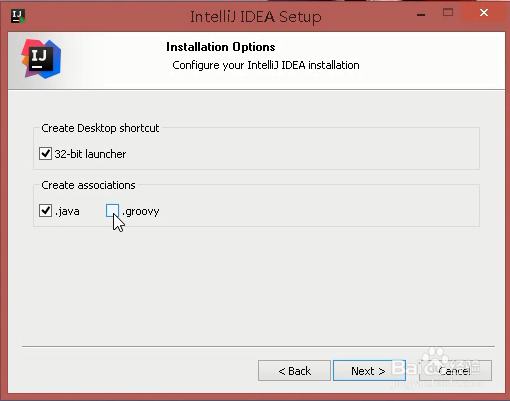
Task: Enable the .groovy association checkbox
Action: pos(112,211)
